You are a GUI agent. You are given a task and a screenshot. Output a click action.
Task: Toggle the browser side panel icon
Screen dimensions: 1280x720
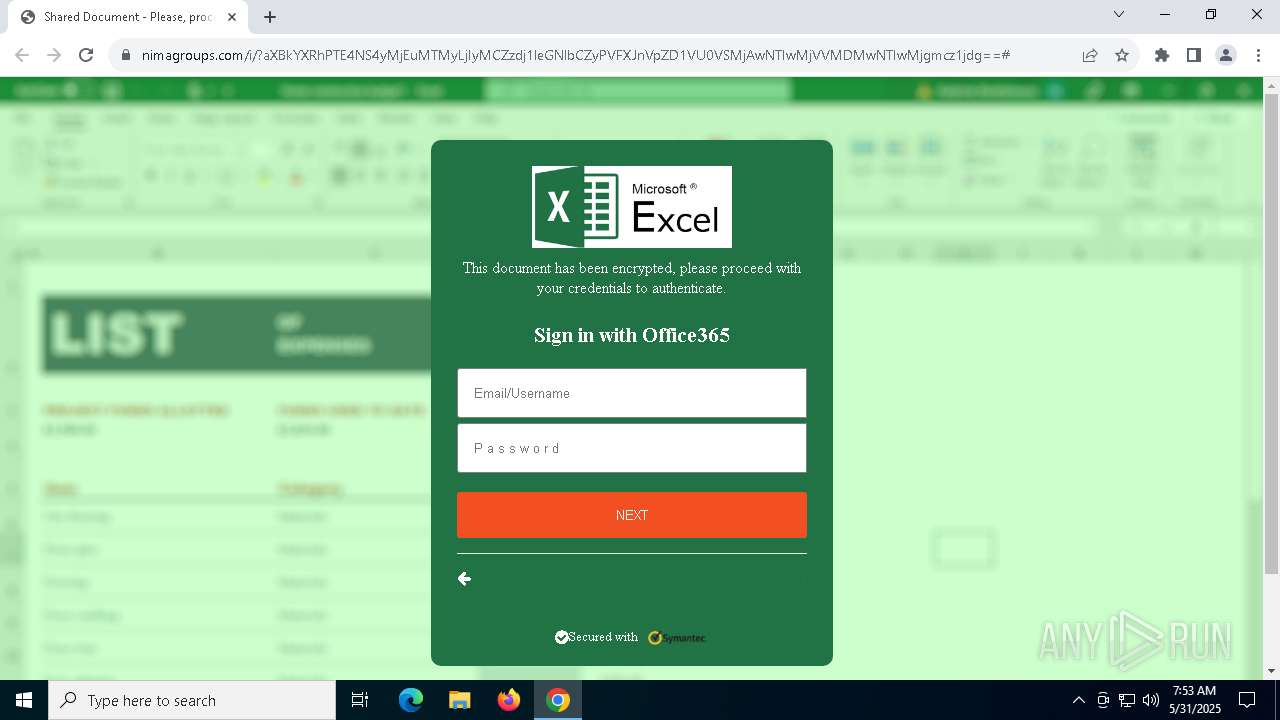pos(1194,55)
